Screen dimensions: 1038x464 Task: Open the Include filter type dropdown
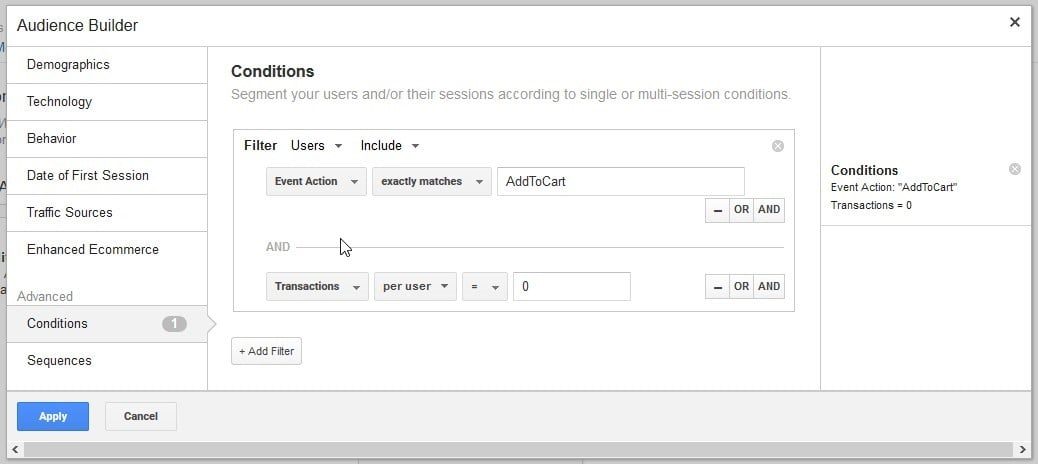389,146
